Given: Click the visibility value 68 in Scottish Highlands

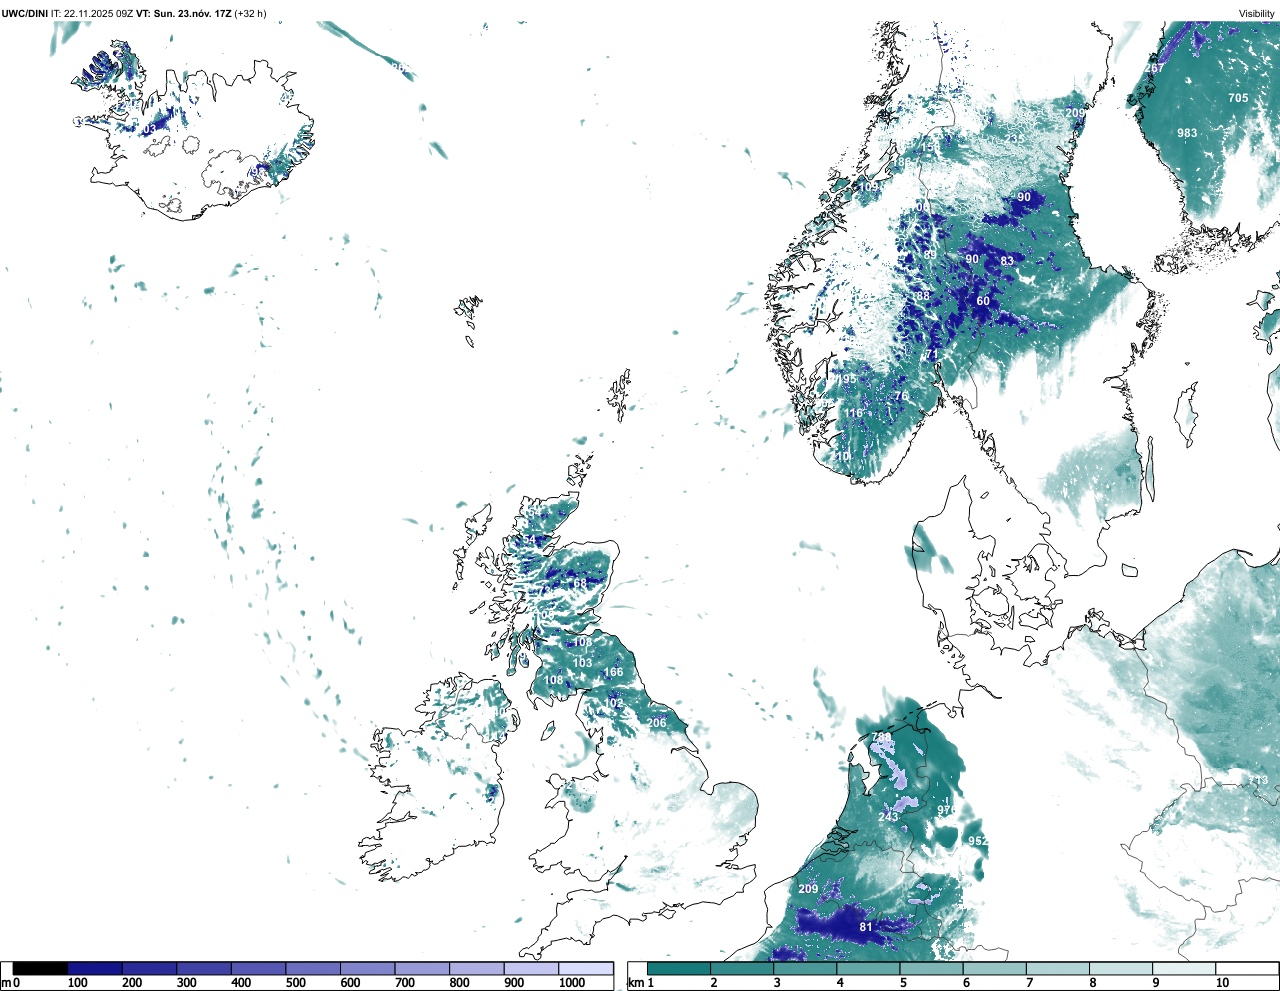Looking at the screenshot, I should pos(580,584).
